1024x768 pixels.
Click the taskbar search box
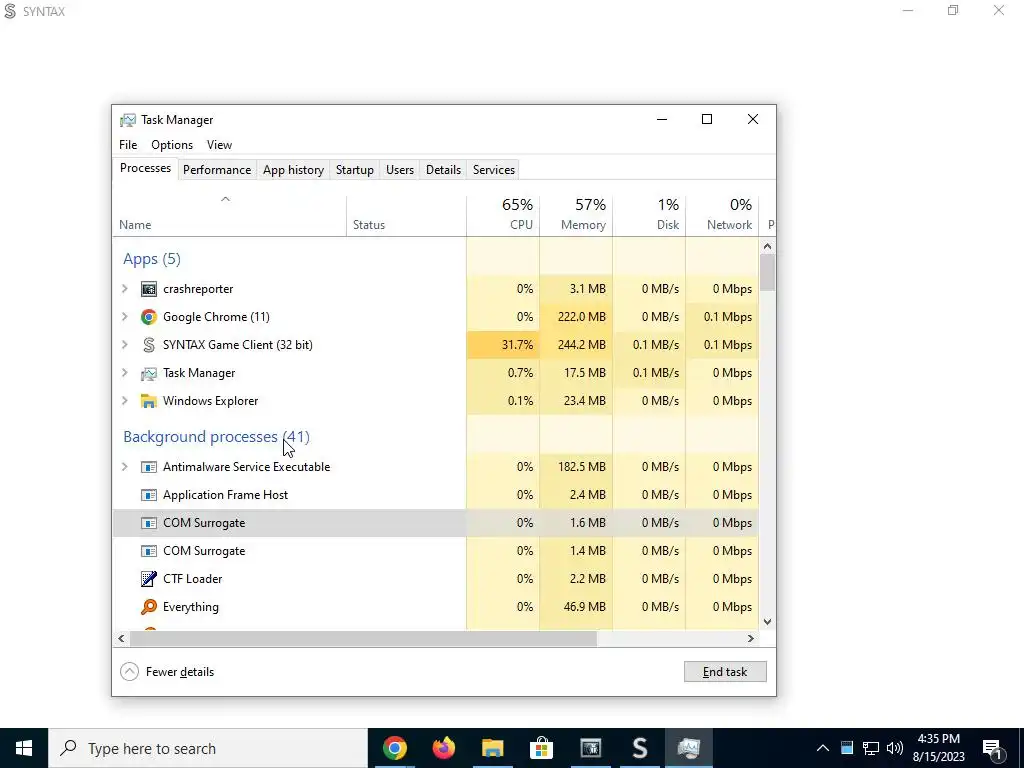click(x=208, y=748)
